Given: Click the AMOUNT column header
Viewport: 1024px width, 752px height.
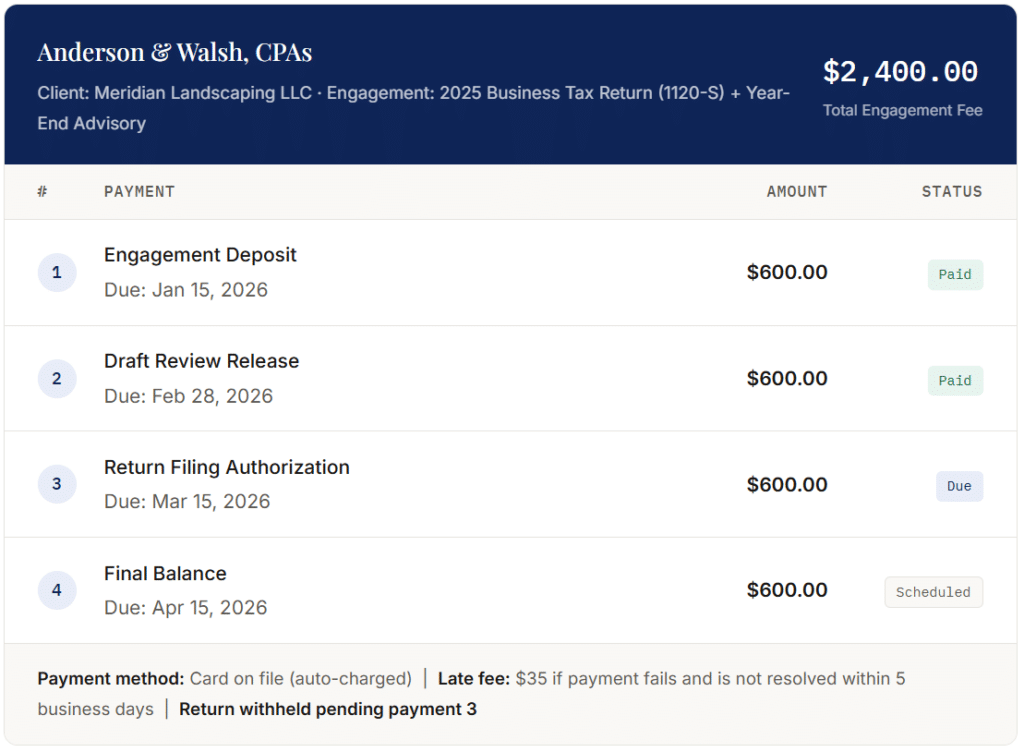Looking at the screenshot, I should point(797,192).
